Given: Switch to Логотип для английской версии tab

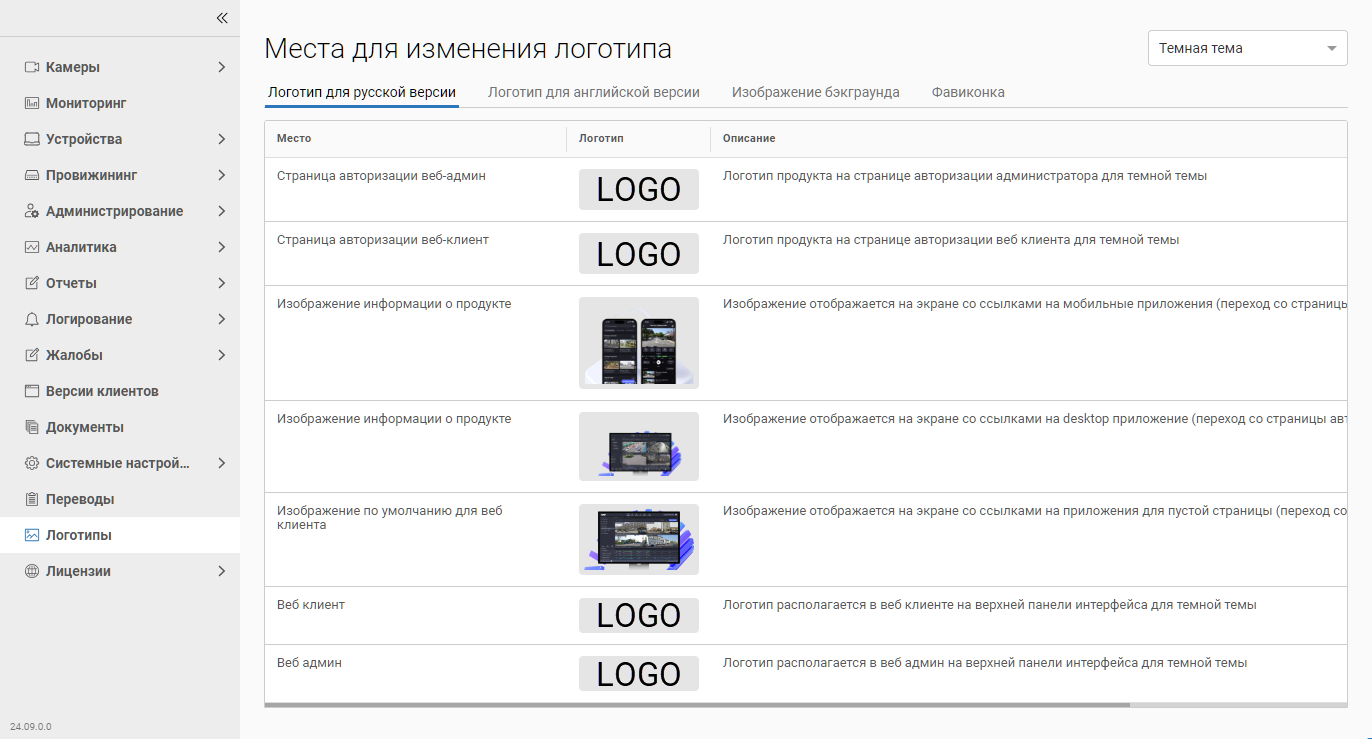Looking at the screenshot, I should [593, 92].
